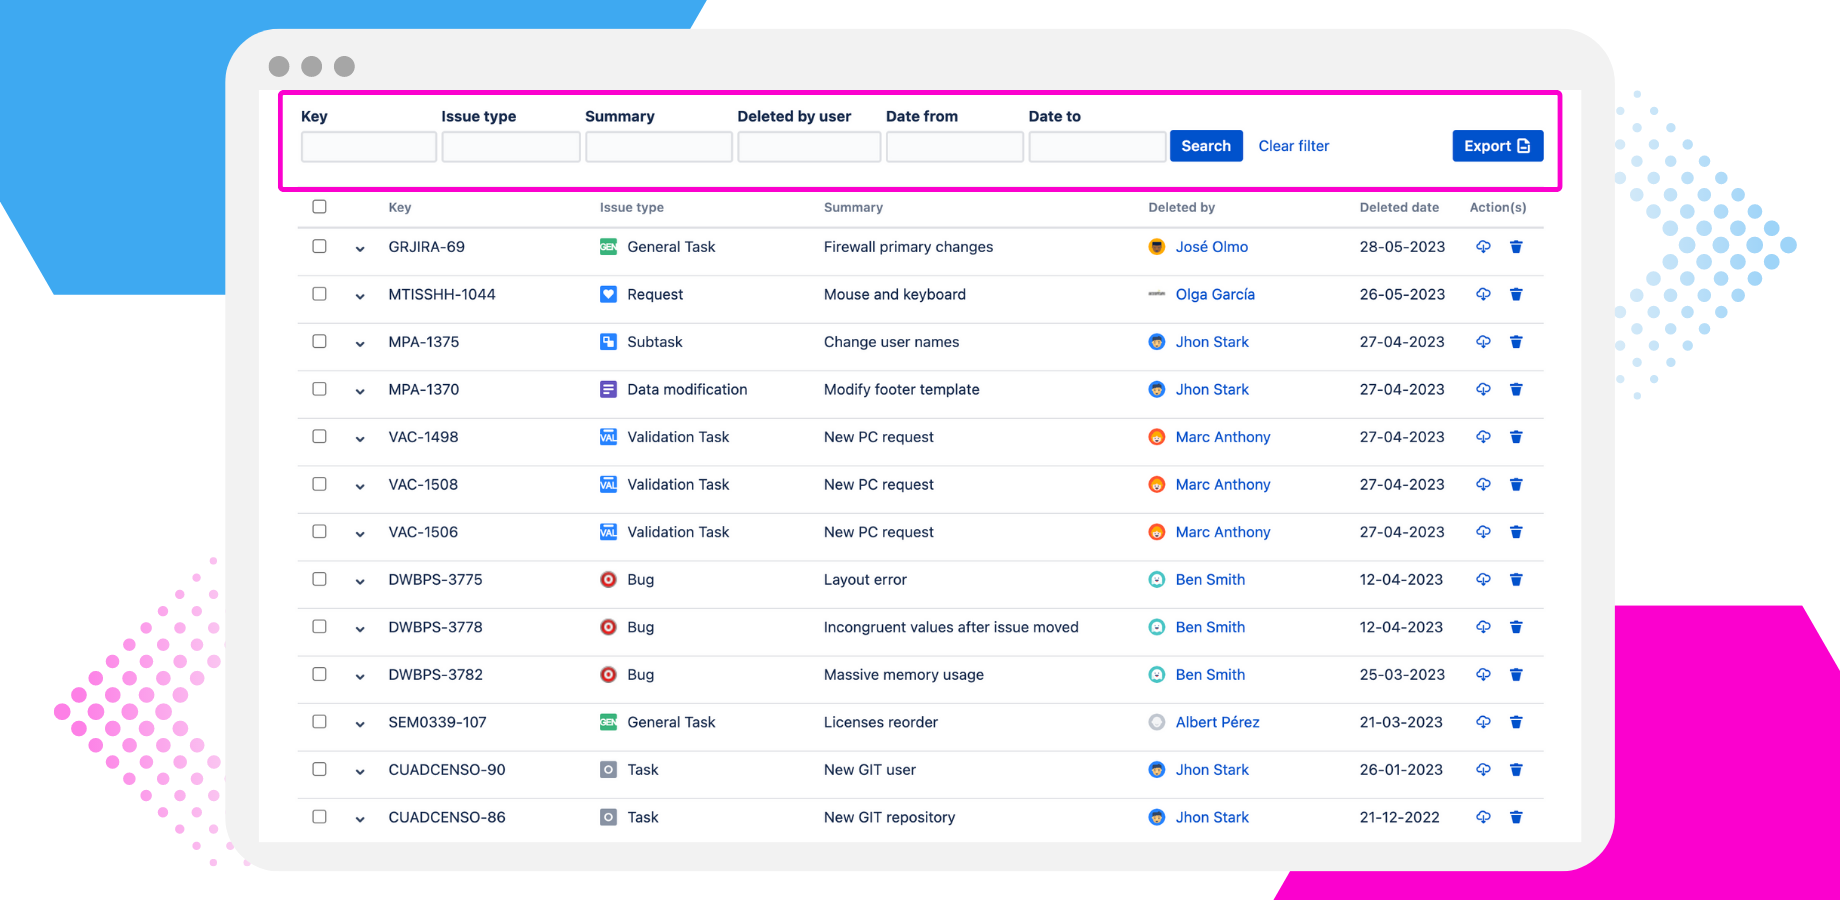
Task: Click the Deleted by column header
Action: [1181, 207]
